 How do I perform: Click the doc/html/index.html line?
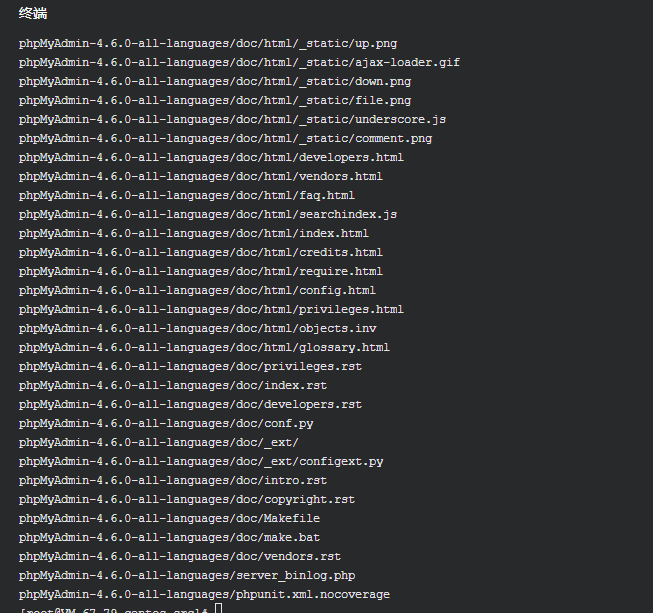(194, 234)
